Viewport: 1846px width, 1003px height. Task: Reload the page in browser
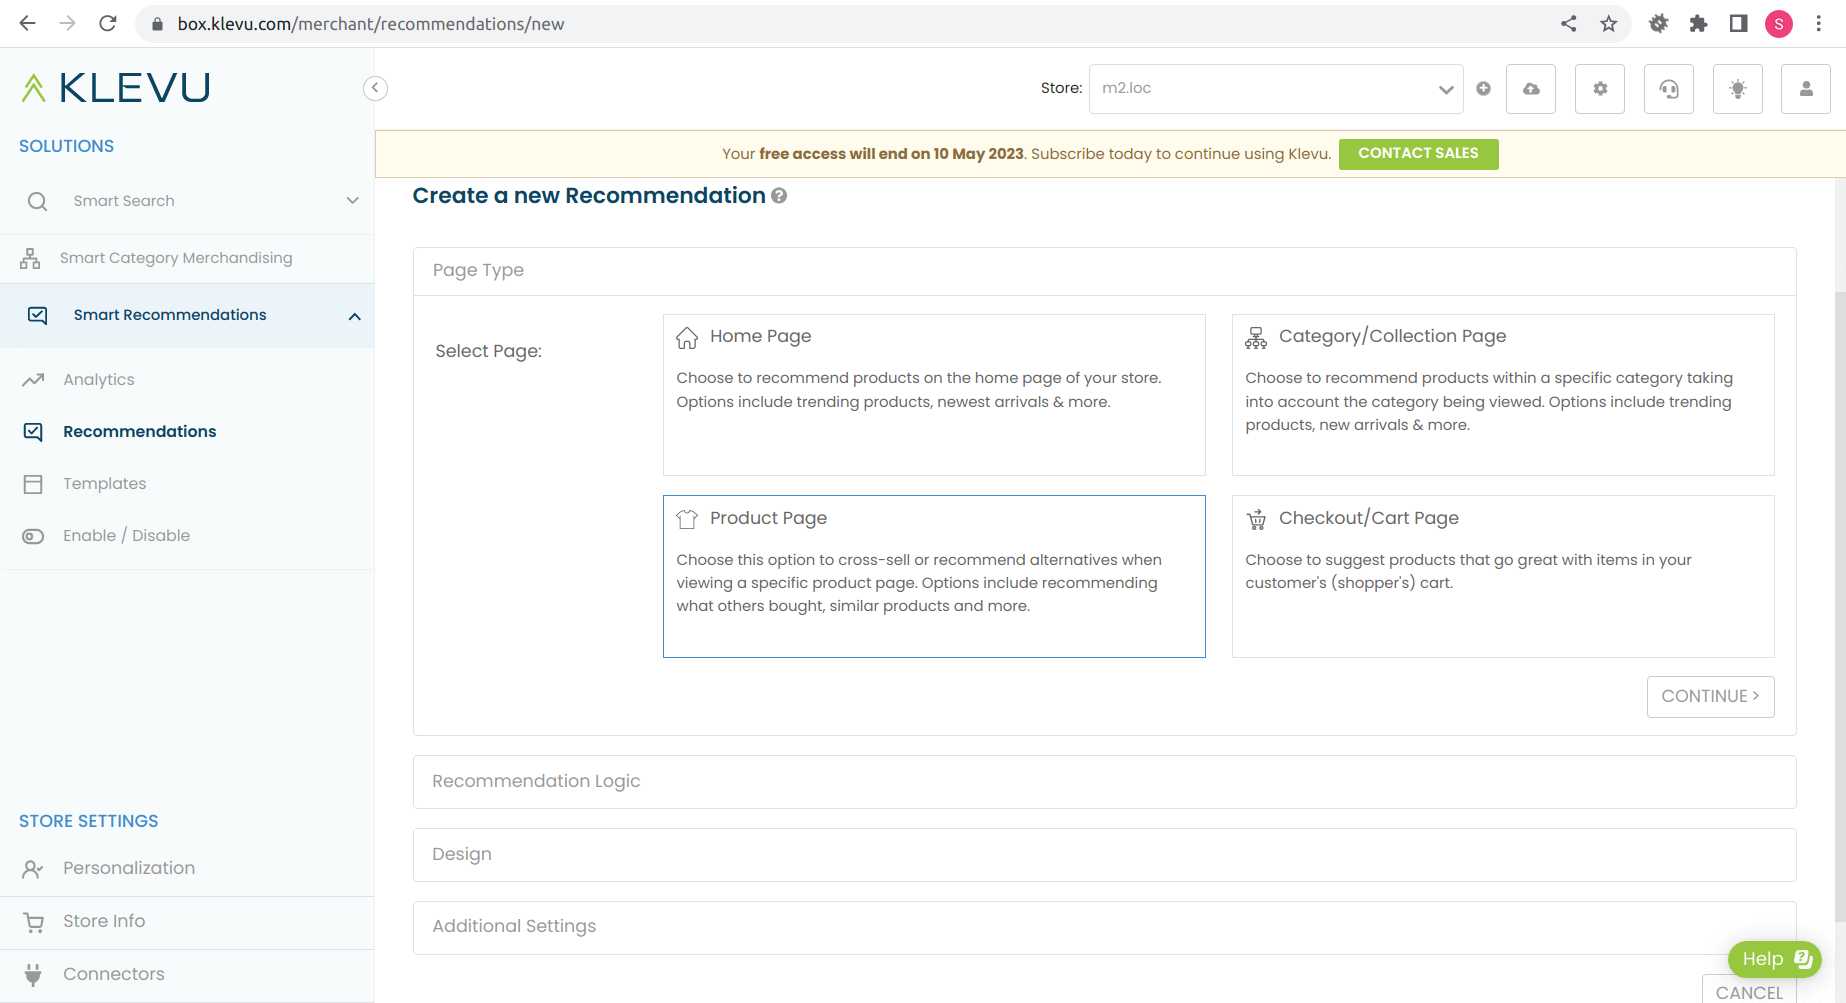click(x=108, y=23)
